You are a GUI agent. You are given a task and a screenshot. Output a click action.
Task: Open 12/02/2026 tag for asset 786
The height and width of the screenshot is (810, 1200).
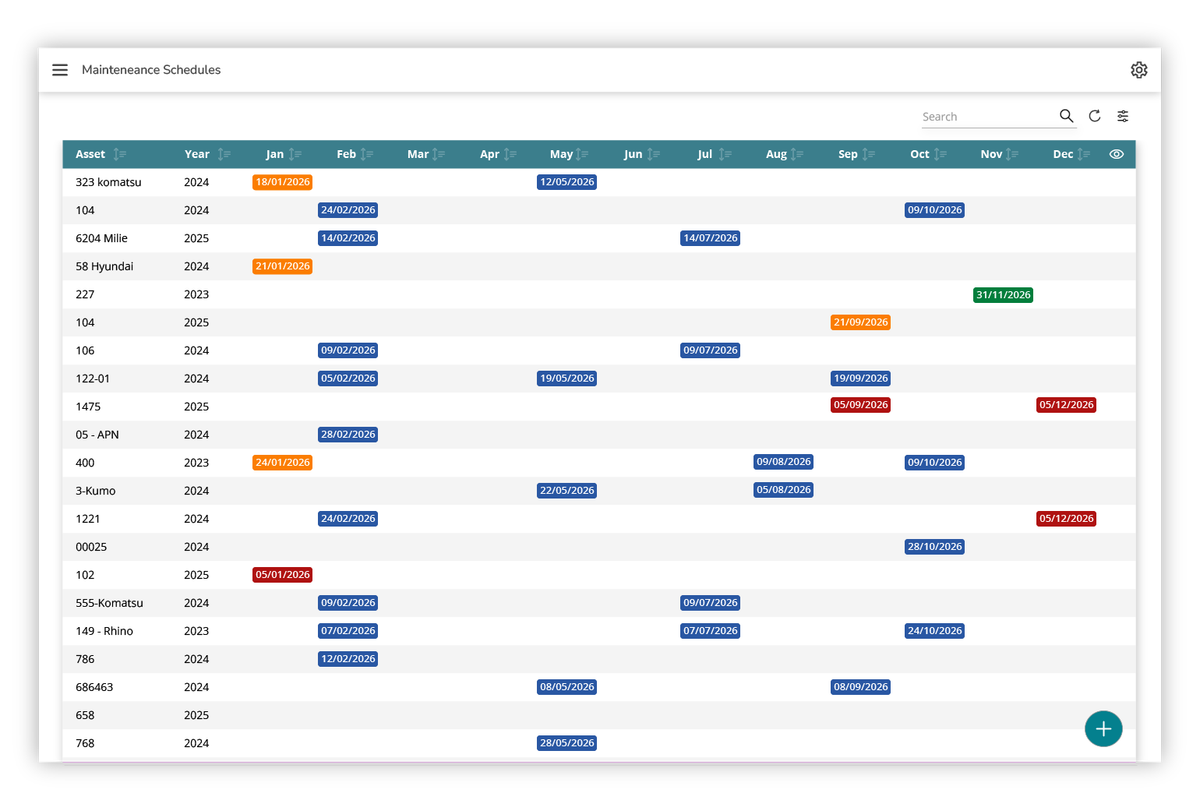click(x=348, y=659)
